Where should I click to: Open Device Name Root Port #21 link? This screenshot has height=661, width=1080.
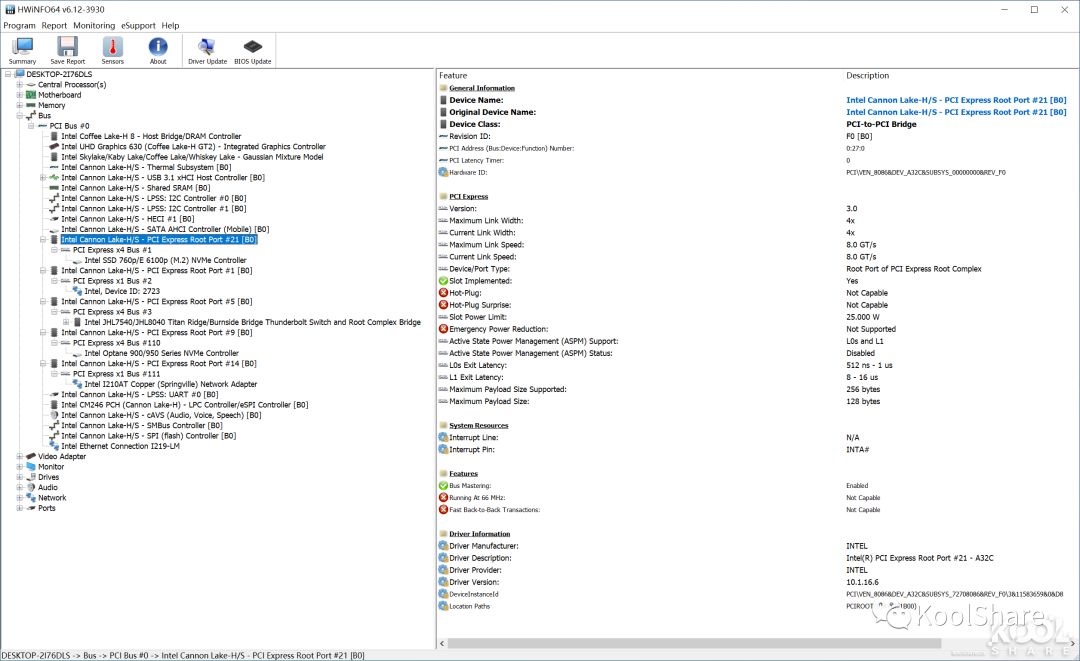point(956,100)
